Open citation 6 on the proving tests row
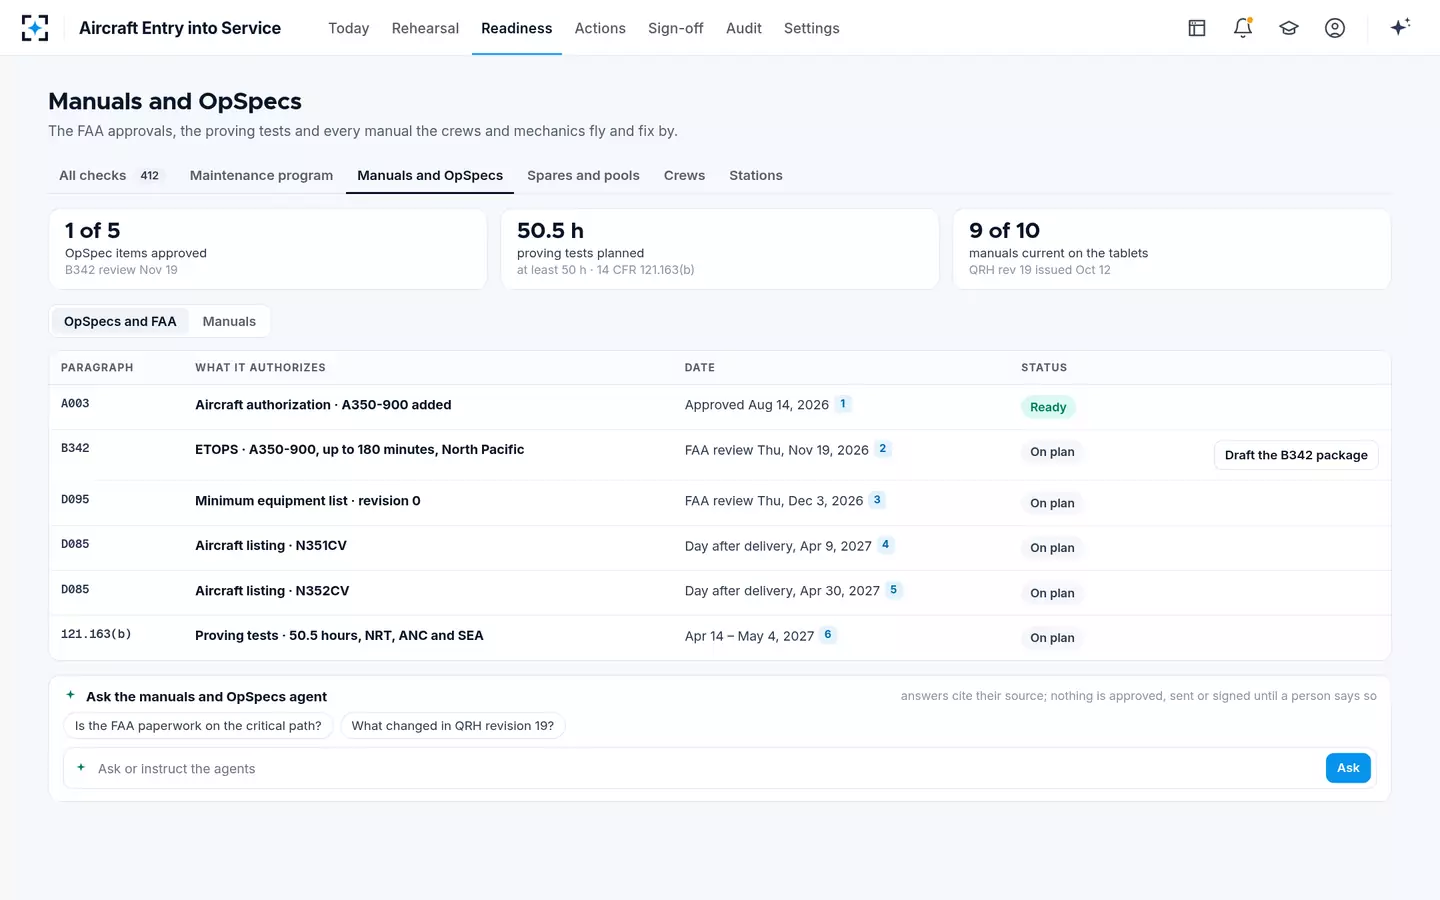This screenshot has height=900, width=1440. point(828,635)
